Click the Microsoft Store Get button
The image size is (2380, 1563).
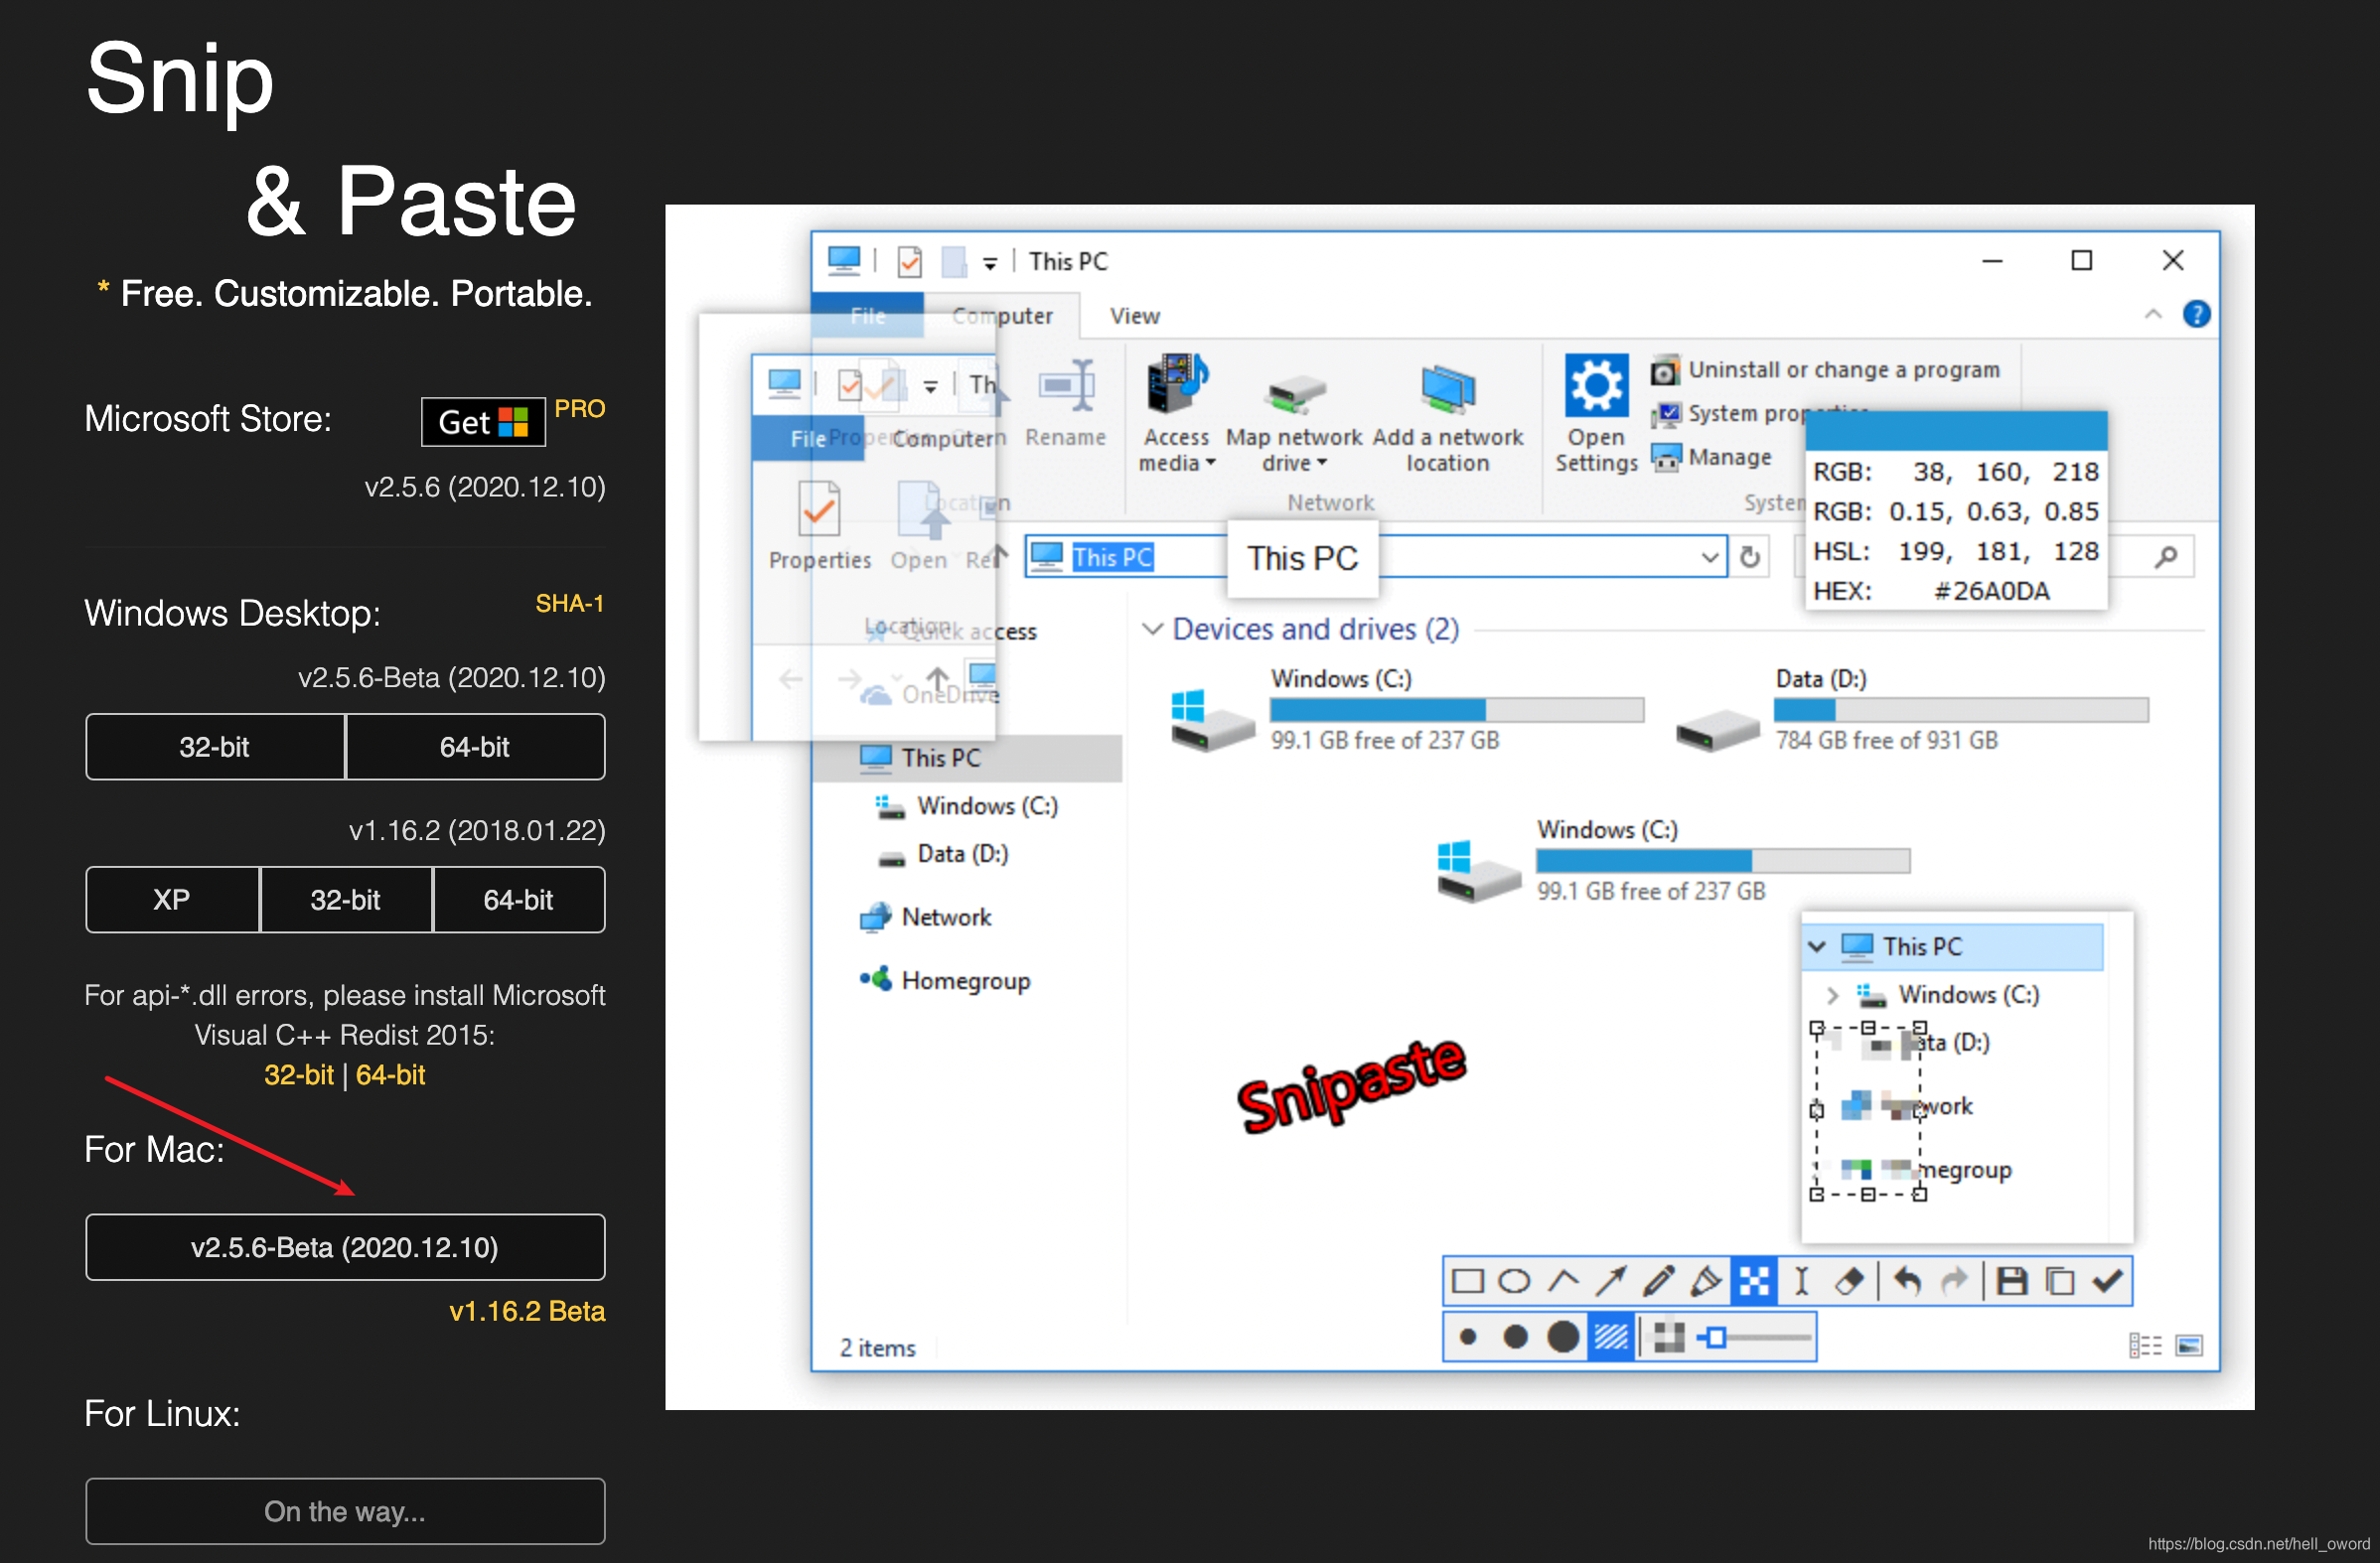[x=483, y=422]
